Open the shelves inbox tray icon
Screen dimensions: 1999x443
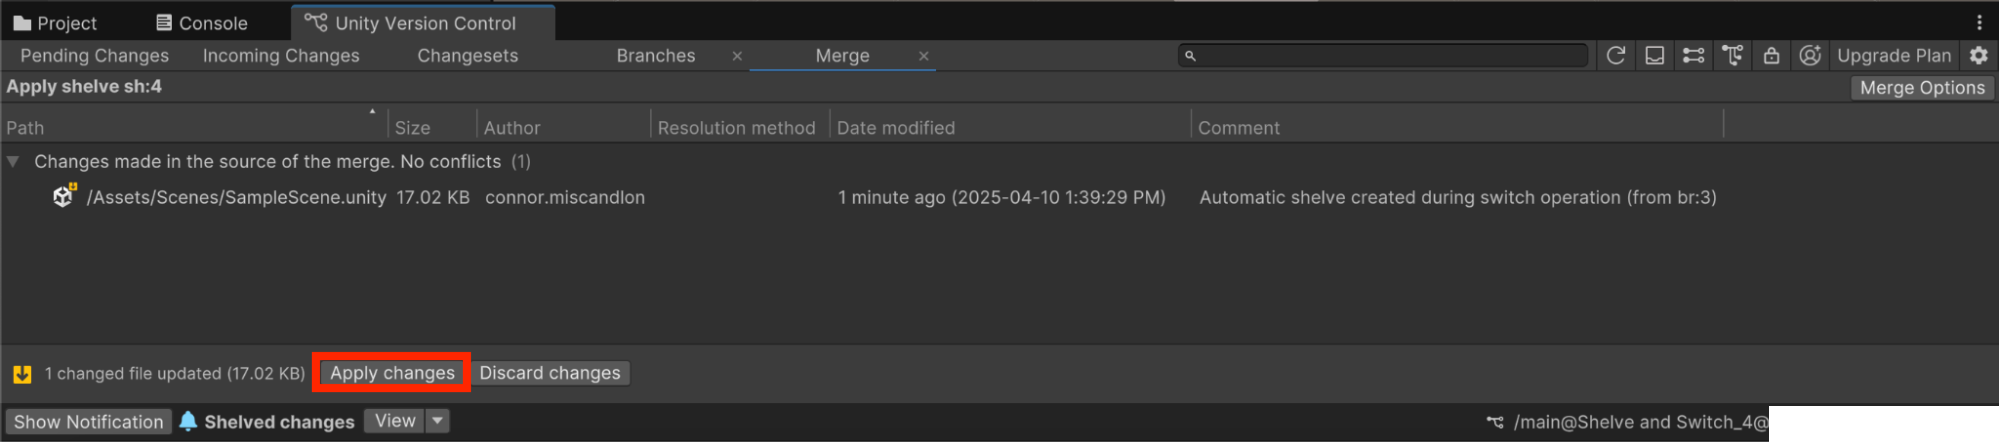(1655, 56)
